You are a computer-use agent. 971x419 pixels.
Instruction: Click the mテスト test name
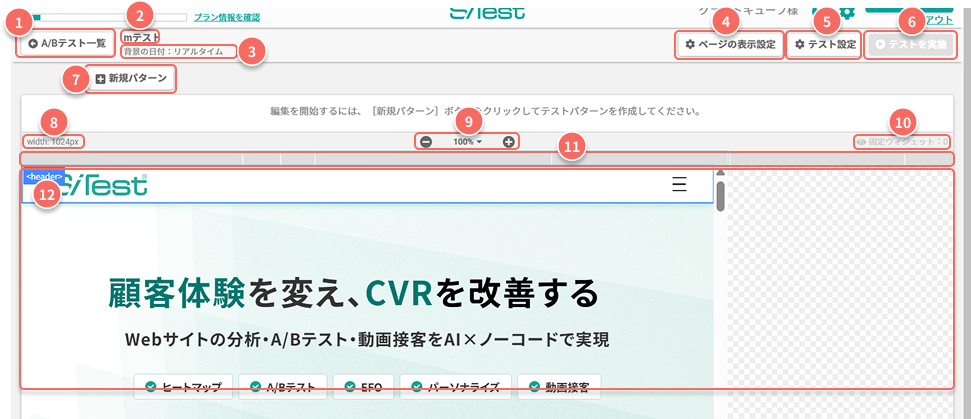tap(141, 37)
